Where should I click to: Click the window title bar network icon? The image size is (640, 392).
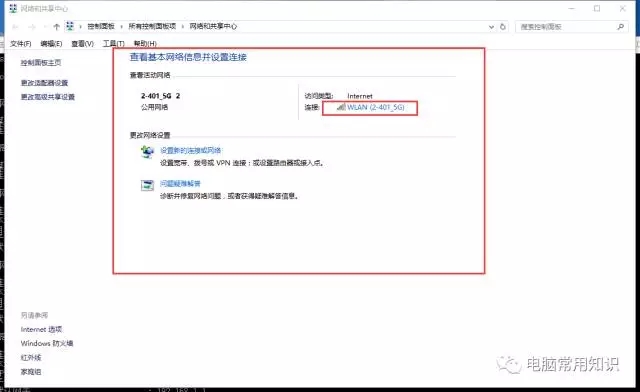click(x=13, y=8)
